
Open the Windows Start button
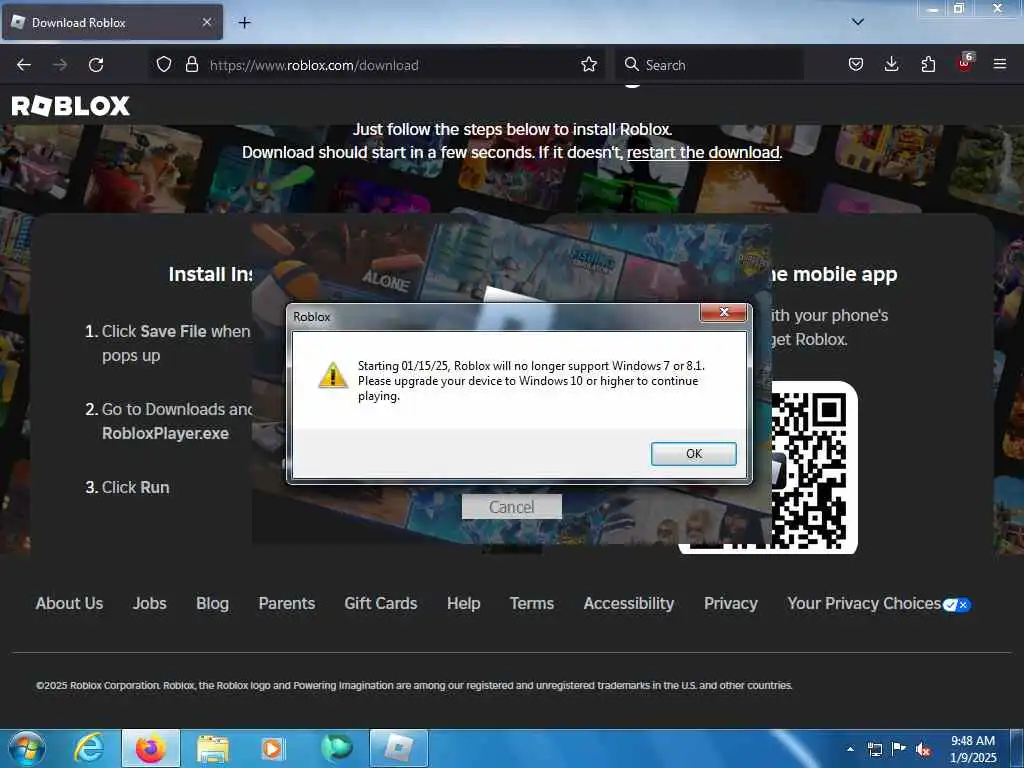click(26, 748)
